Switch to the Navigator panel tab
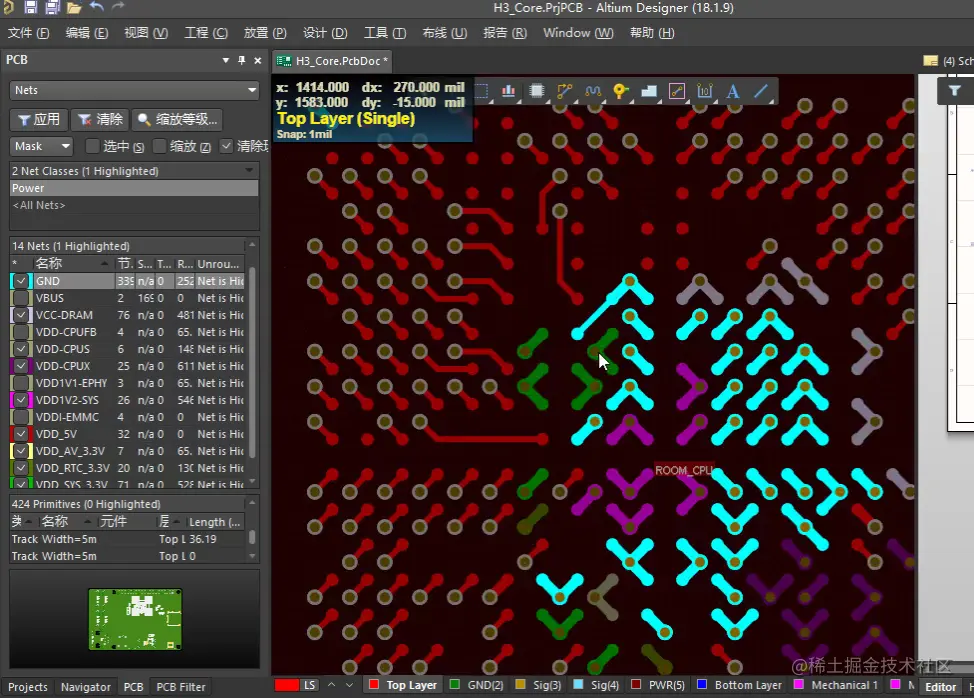The width and height of the screenshot is (974, 698). tap(86, 687)
